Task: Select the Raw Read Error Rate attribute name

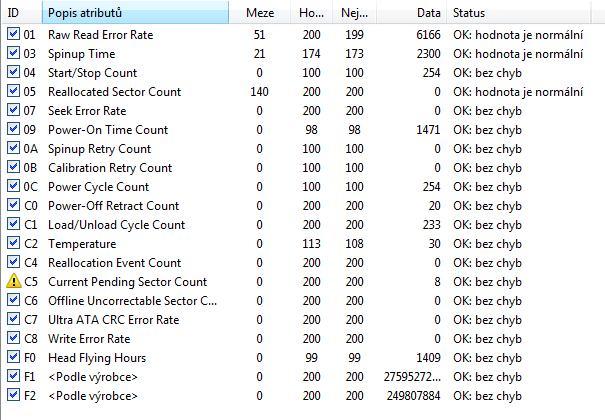Action: pos(100,35)
